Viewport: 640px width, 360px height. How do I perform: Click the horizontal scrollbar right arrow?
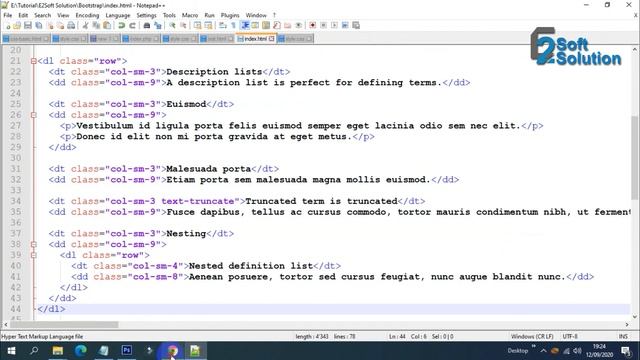coord(627,324)
